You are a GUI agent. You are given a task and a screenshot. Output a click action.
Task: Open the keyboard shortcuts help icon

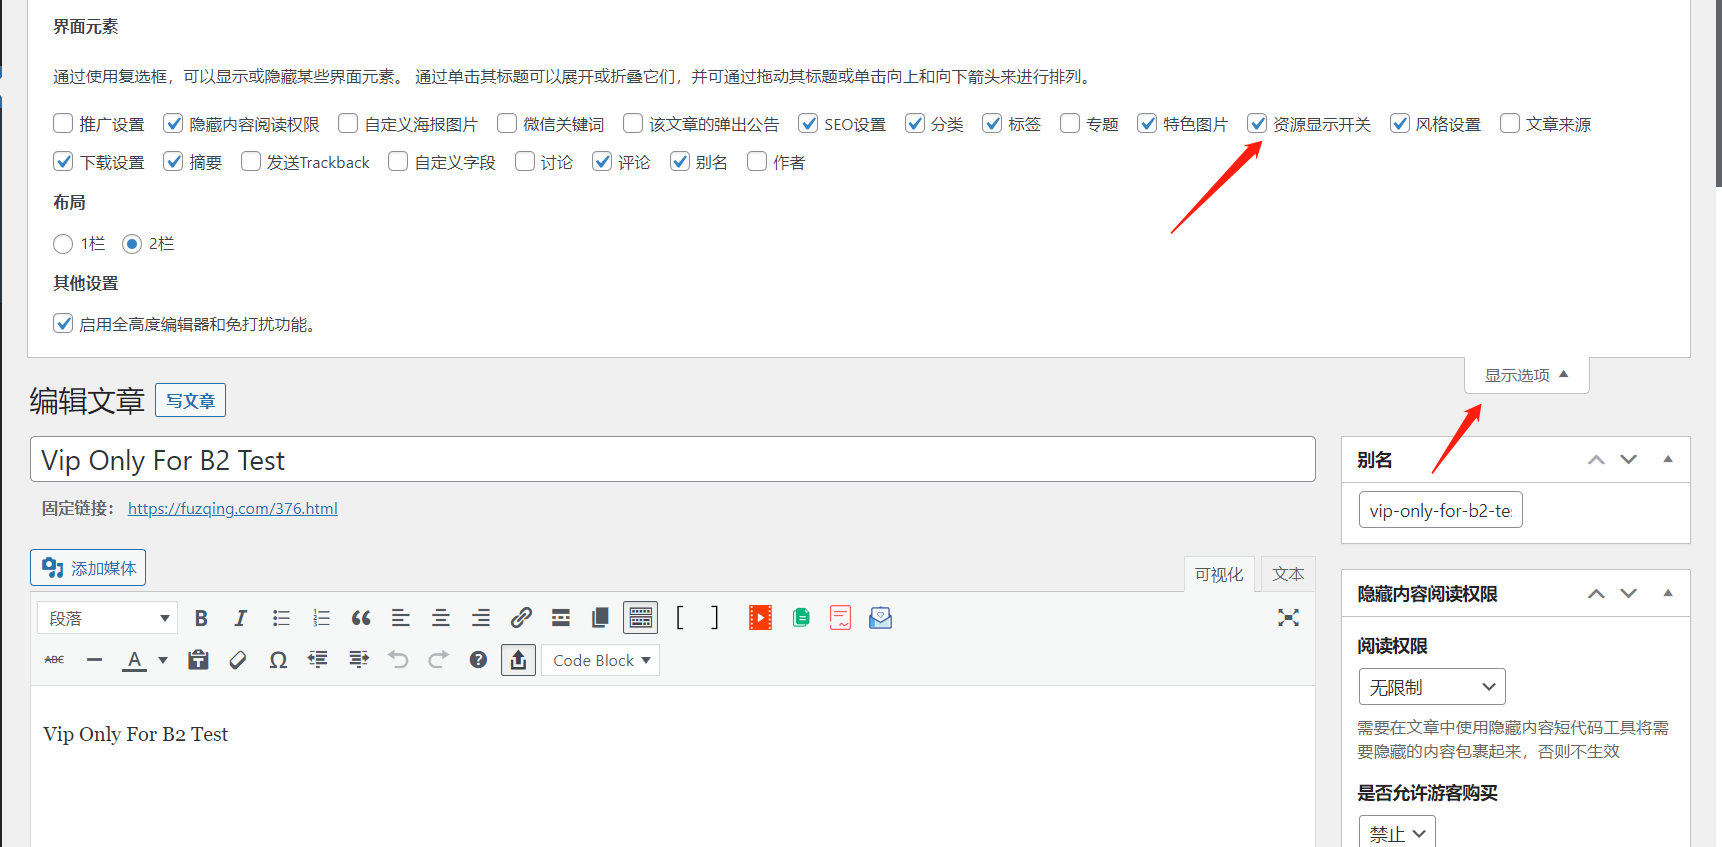(x=478, y=660)
